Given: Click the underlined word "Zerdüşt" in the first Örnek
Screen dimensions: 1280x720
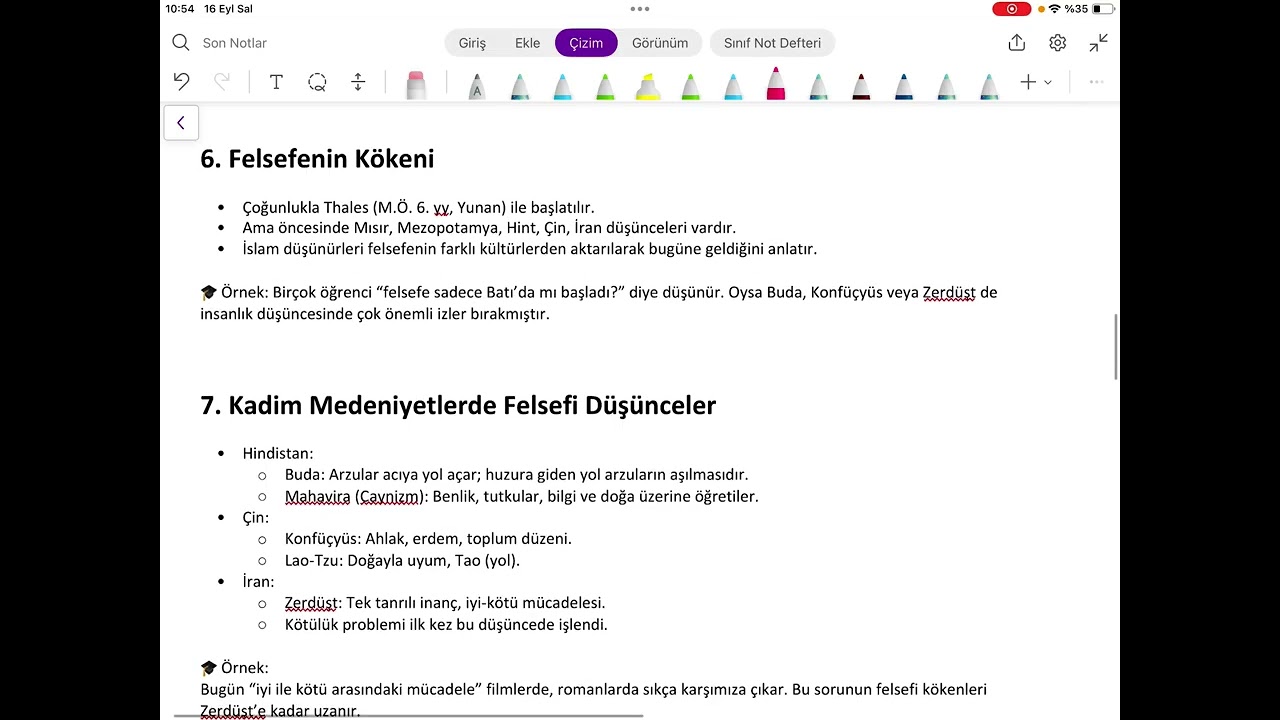Looking at the screenshot, I should pyautogui.click(x=949, y=292).
